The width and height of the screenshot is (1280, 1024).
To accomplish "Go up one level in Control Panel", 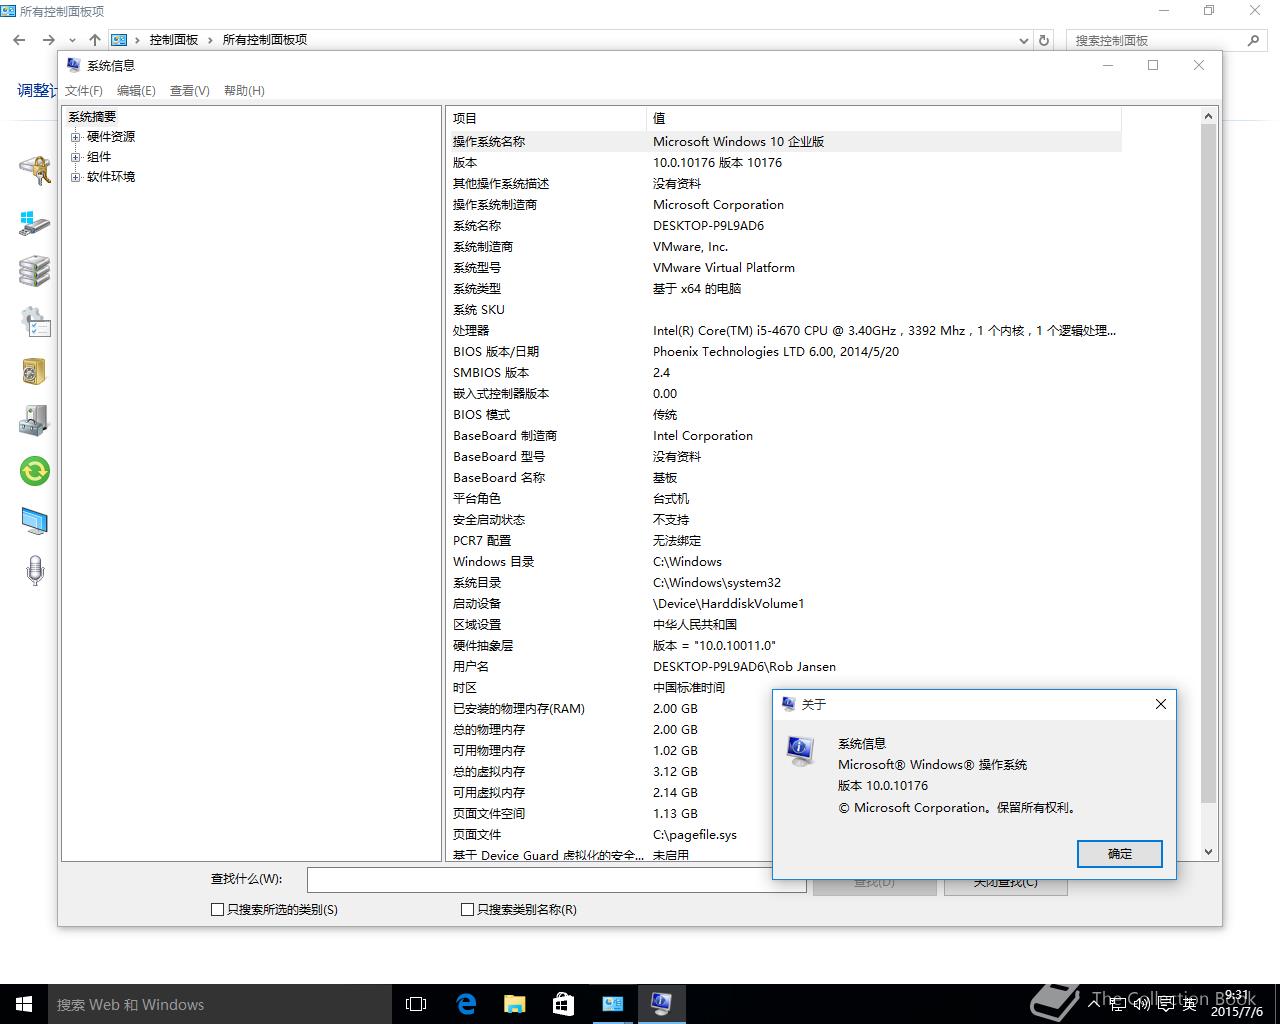I will click(95, 40).
